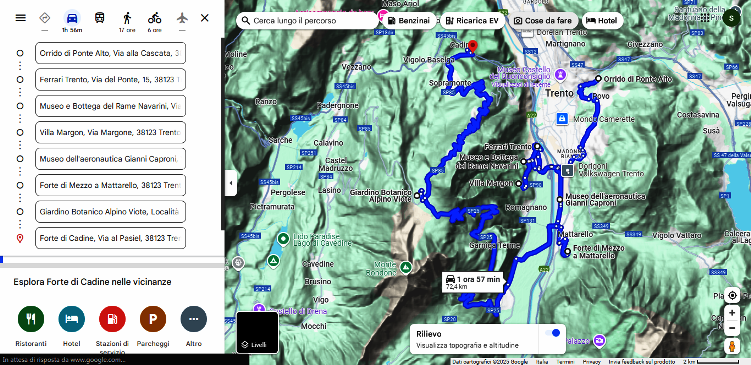This screenshot has width=751, height=365.
Task: Click the Ristoranti nearby icon
Action: click(31, 319)
